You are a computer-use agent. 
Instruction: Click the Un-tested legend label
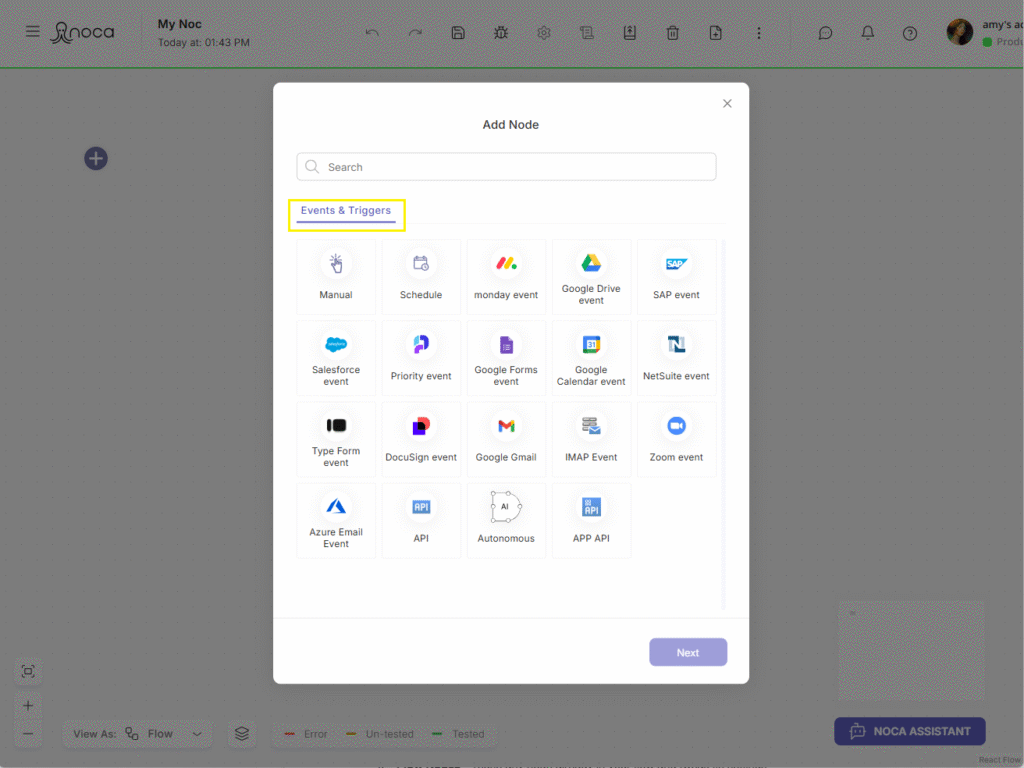tap(389, 734)
